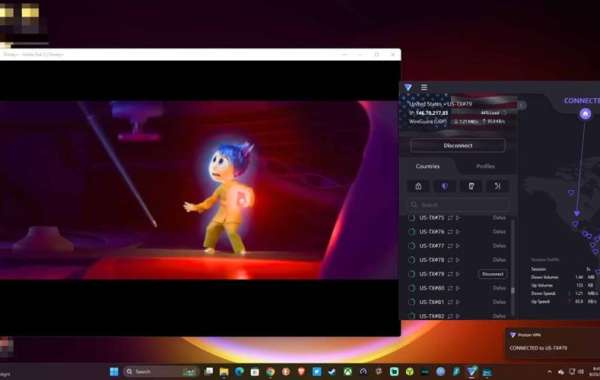
Task: Select the US-TX#75 server radio circle
Action: 412,218
